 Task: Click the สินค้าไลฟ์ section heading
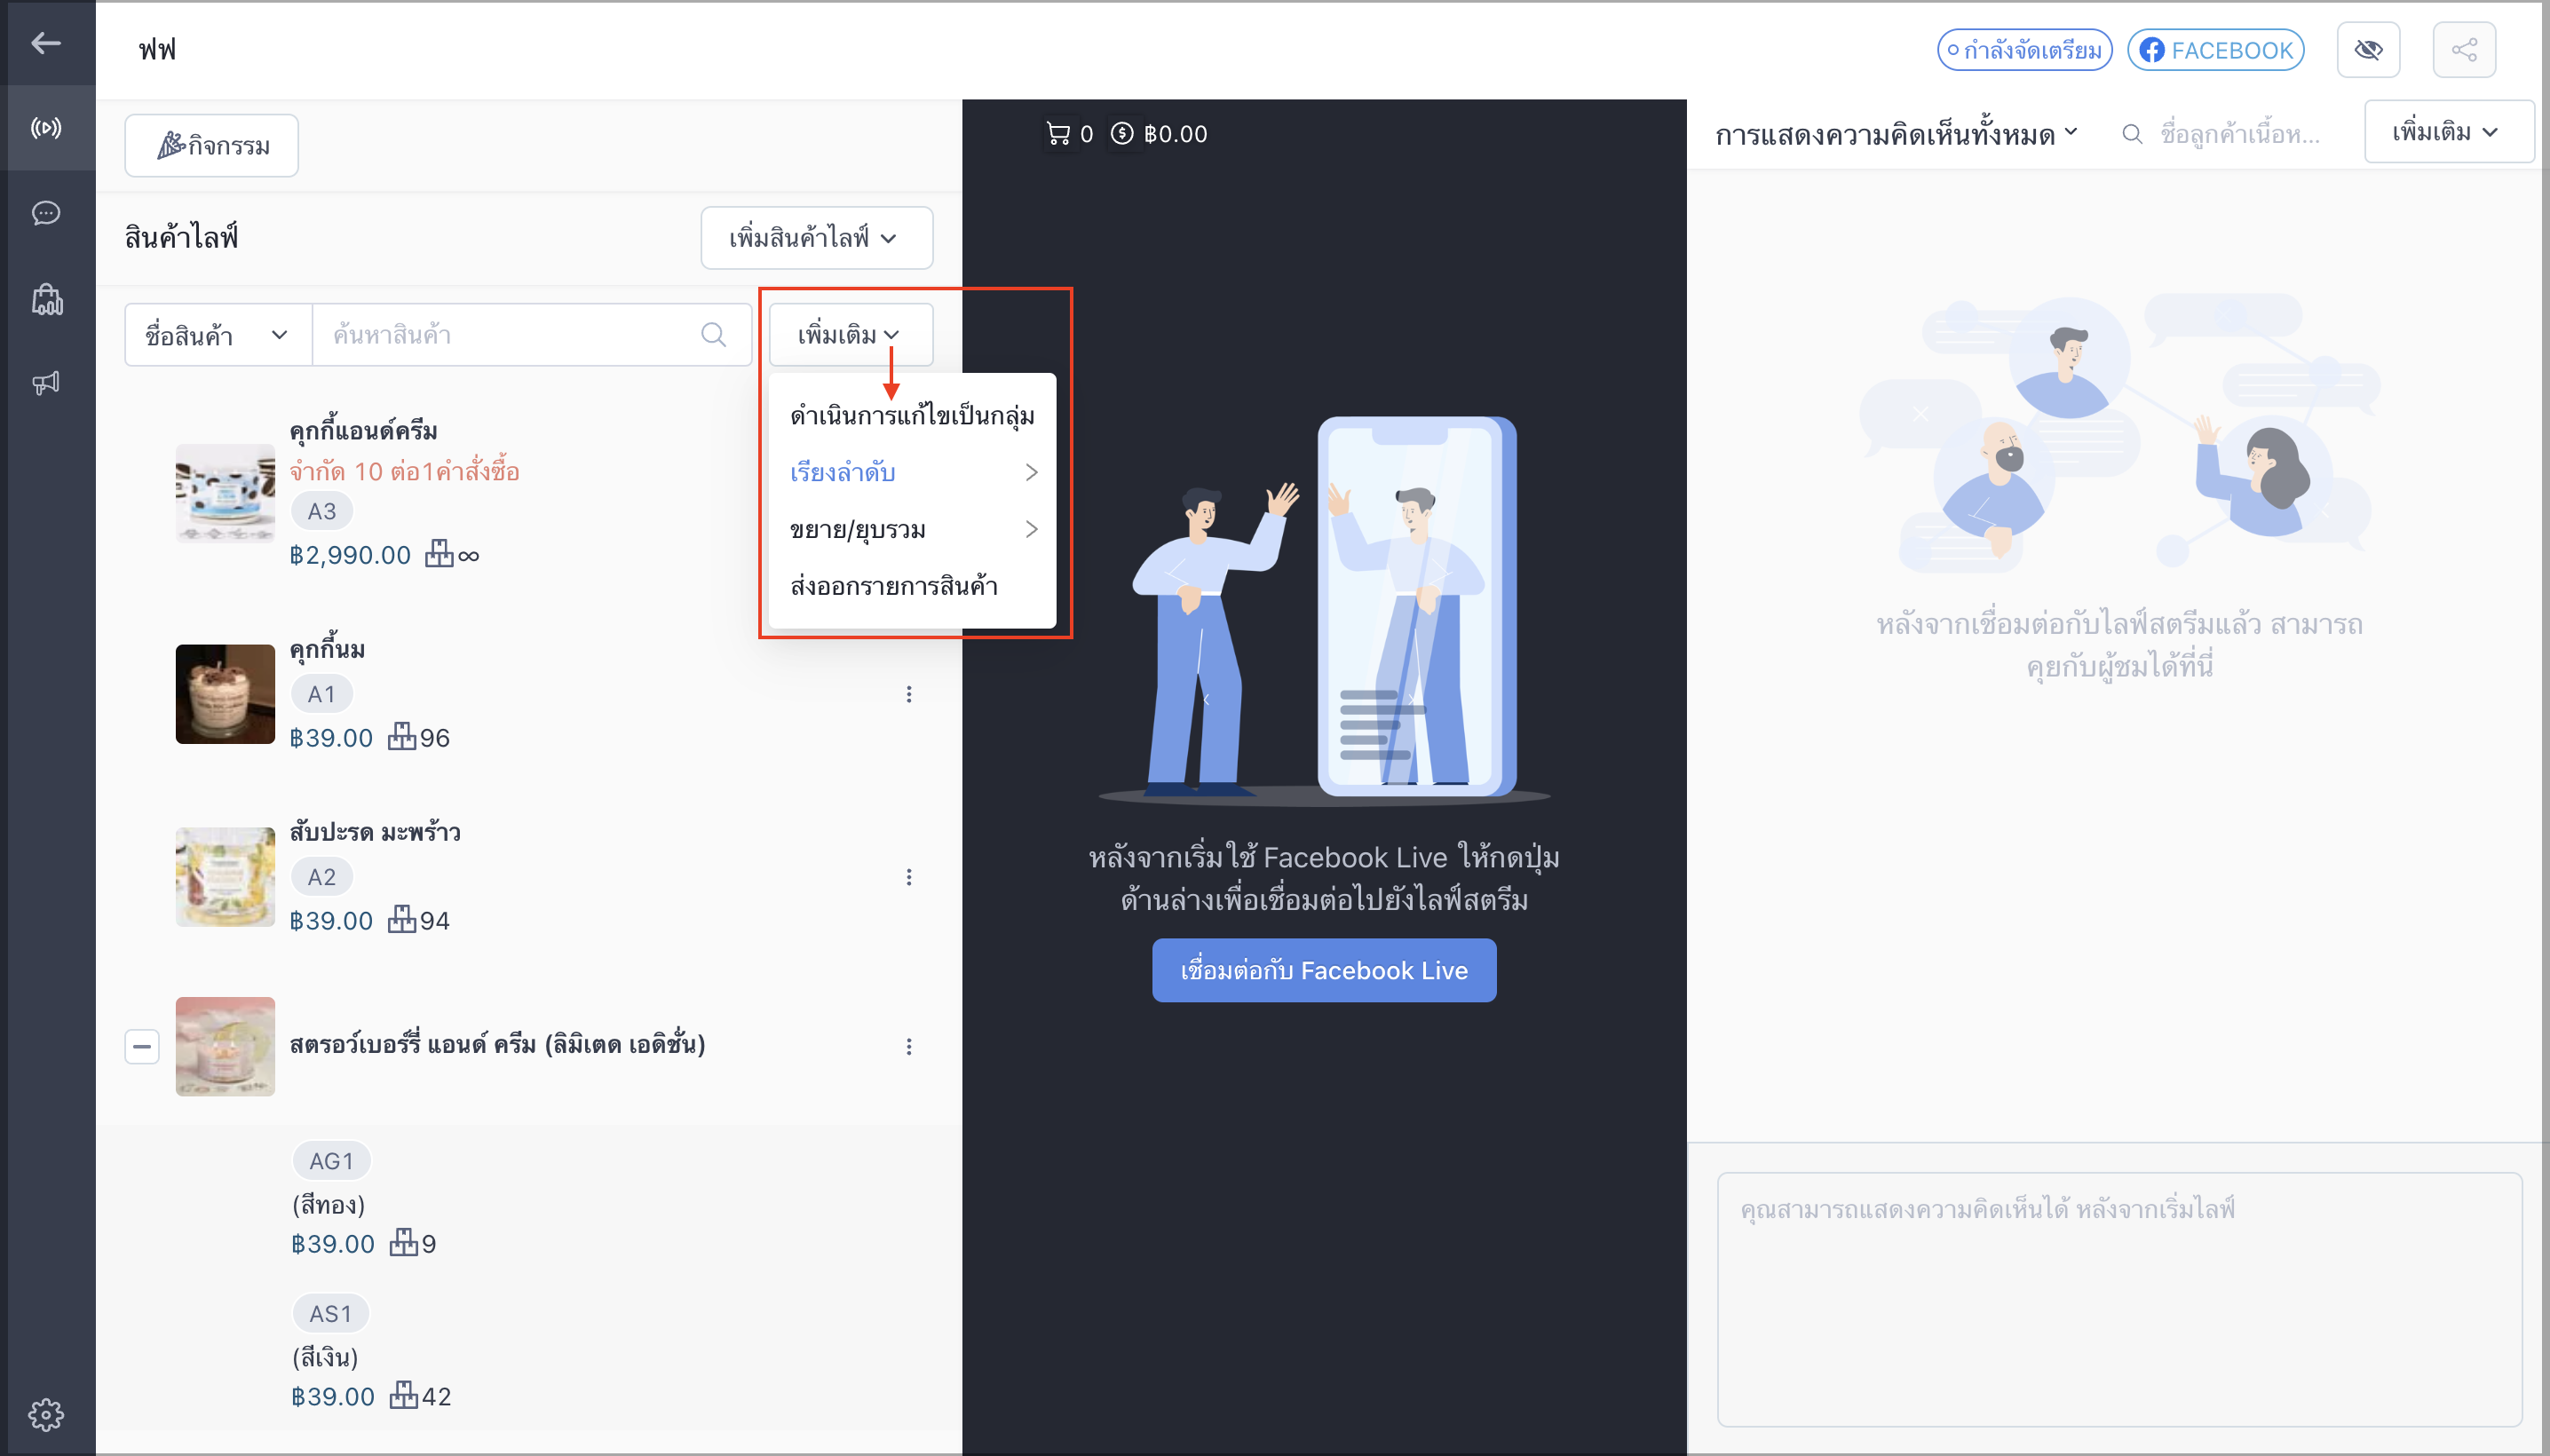(181, 238)
